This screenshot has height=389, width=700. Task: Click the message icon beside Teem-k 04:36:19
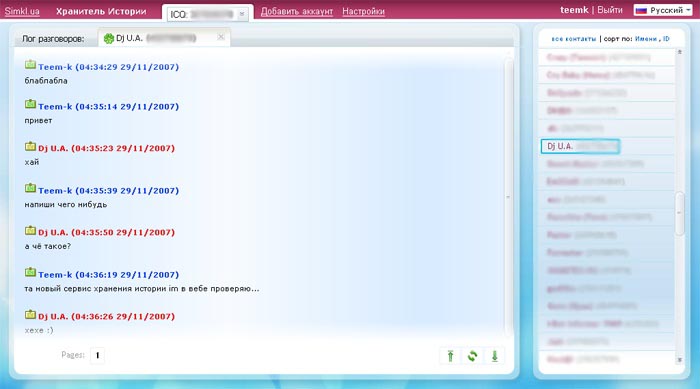pos(30,272)
